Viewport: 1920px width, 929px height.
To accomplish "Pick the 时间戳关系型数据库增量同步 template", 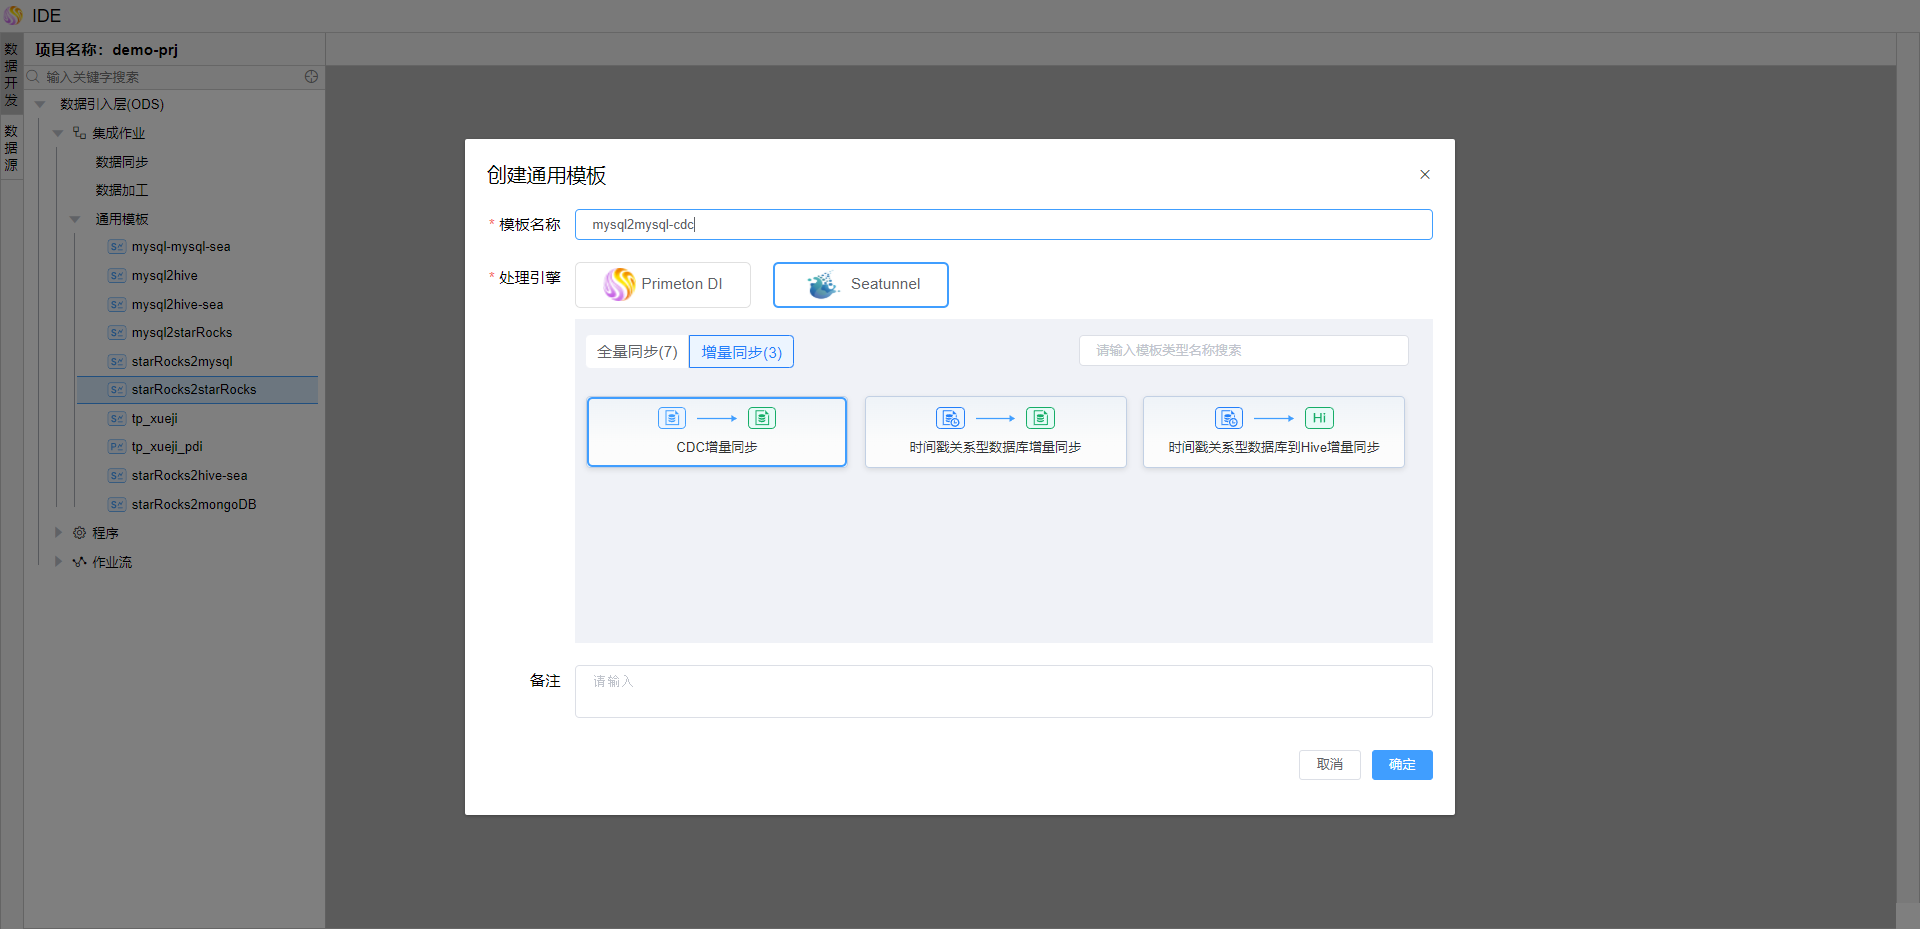I will (995, 432).
